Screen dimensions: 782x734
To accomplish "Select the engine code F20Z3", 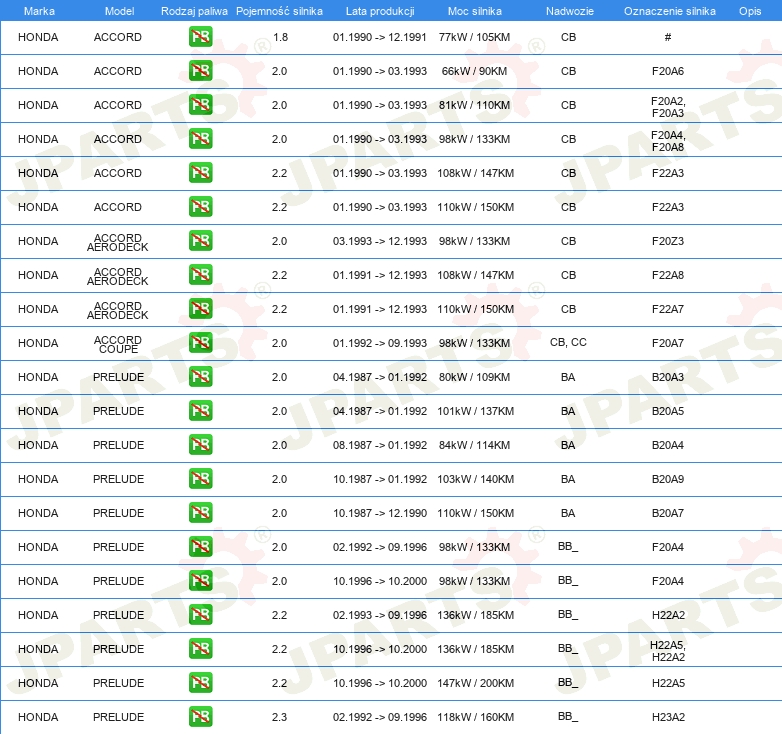I will coord(668,241).
